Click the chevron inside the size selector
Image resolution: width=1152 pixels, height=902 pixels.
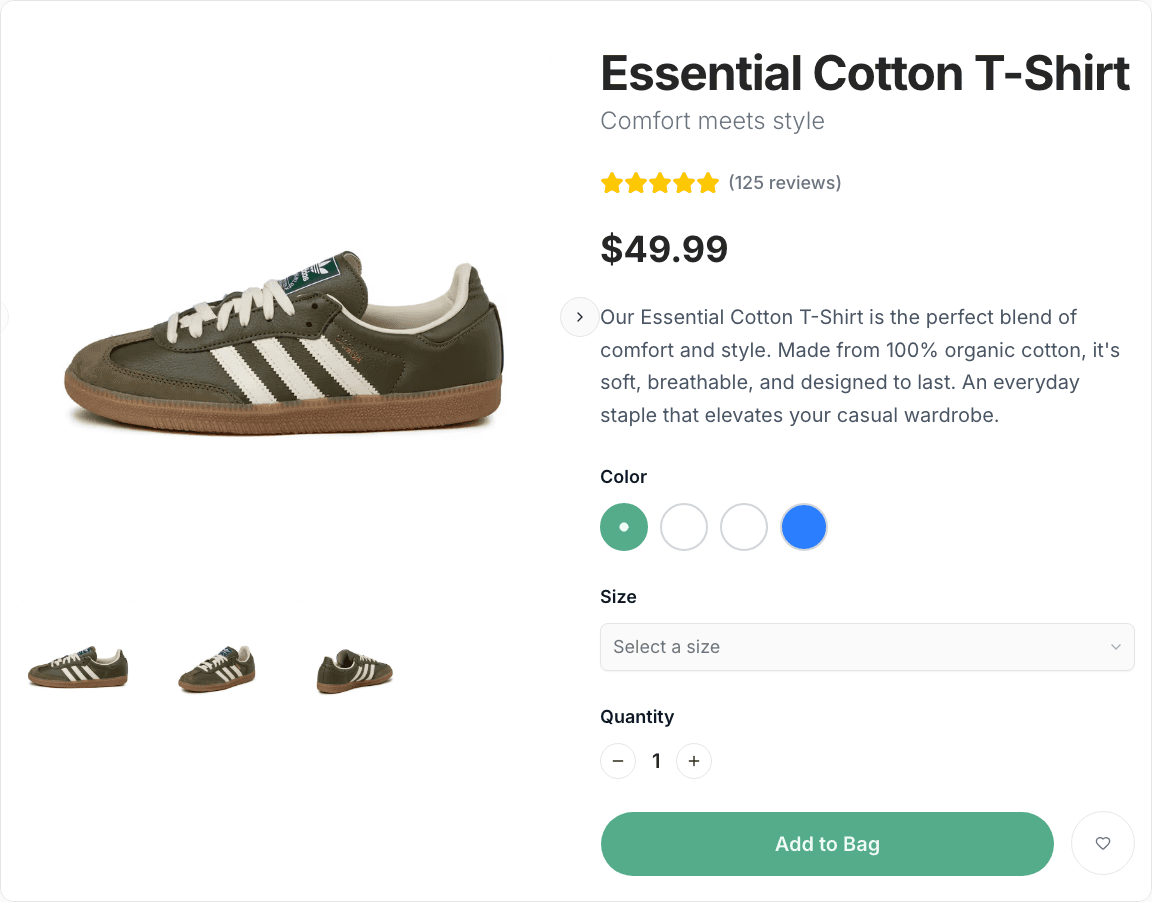1116,647
